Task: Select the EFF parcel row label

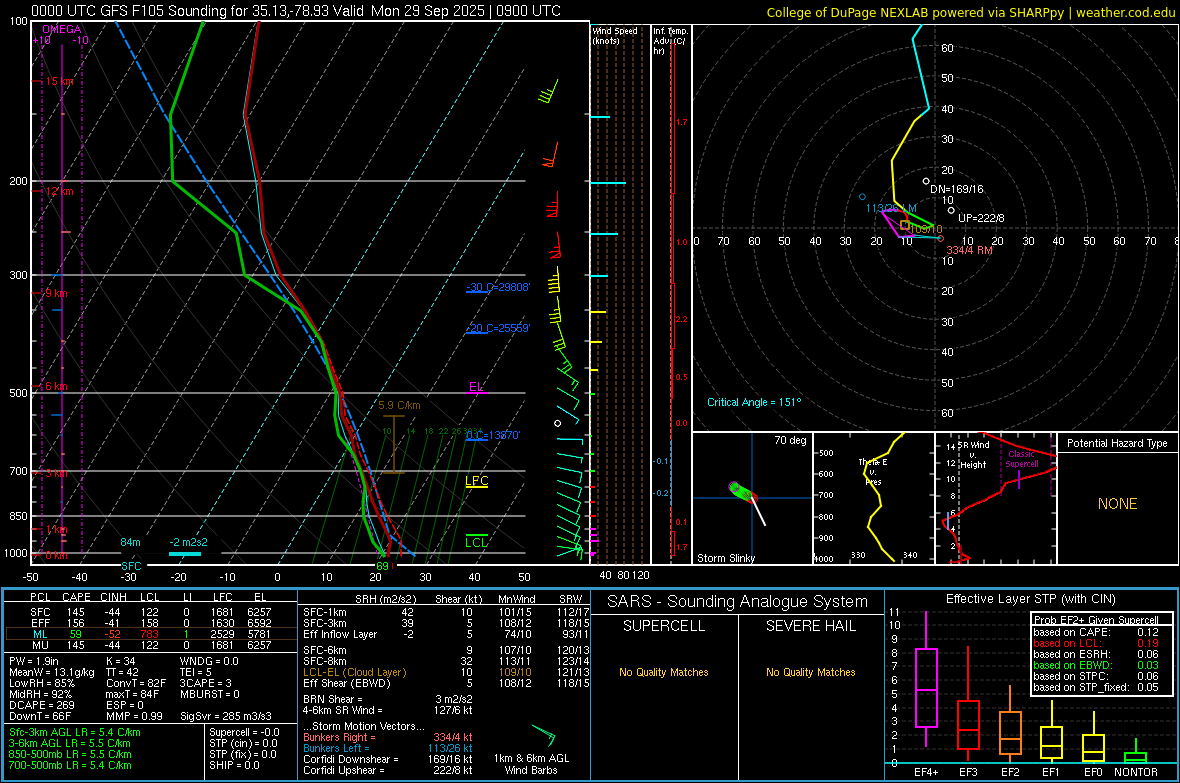Action: (40, 623)
